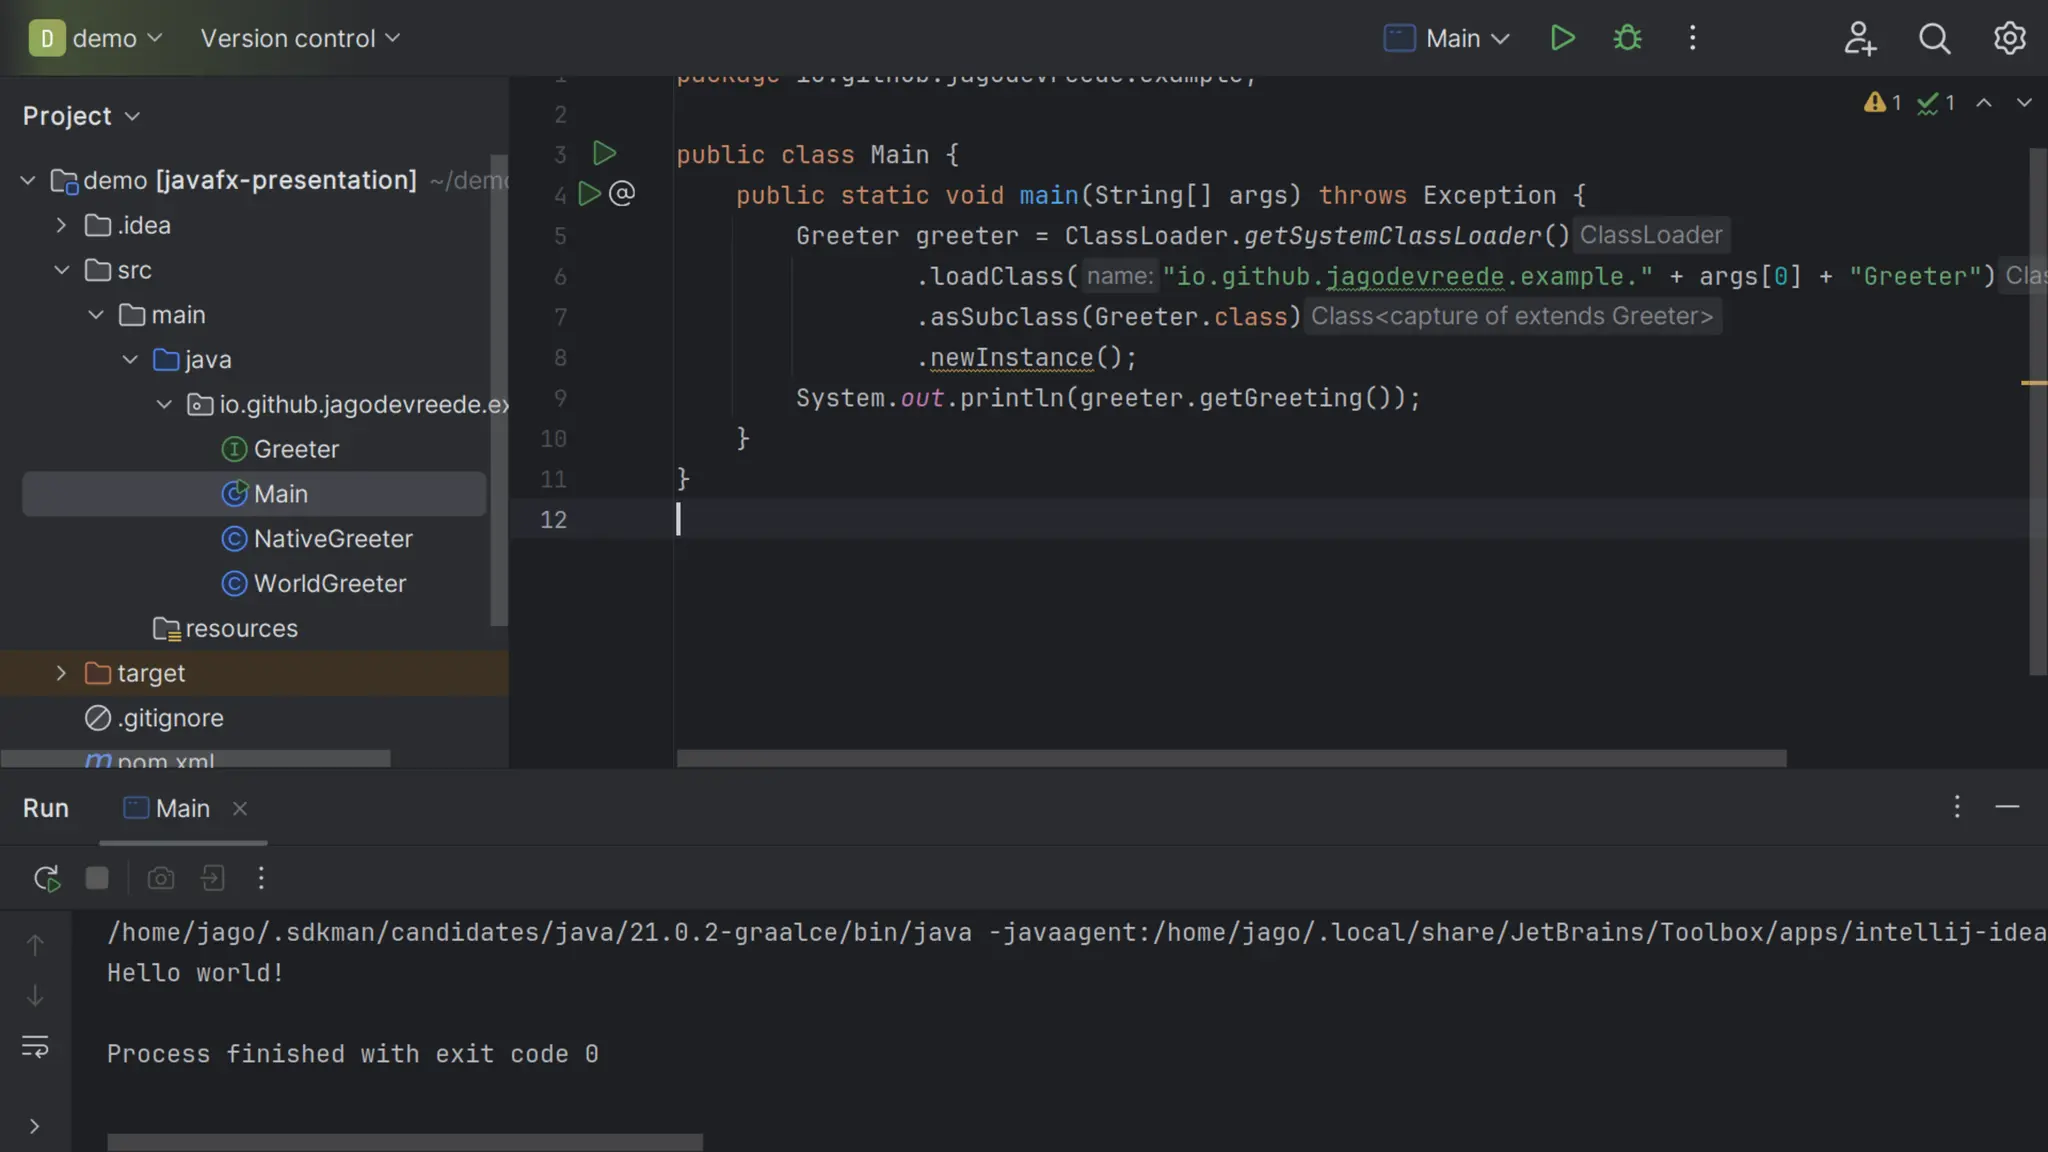Click the editor horizontal scrollbar
This screenshot has width=2048, height=1152.
click(x=1230, y=758)
